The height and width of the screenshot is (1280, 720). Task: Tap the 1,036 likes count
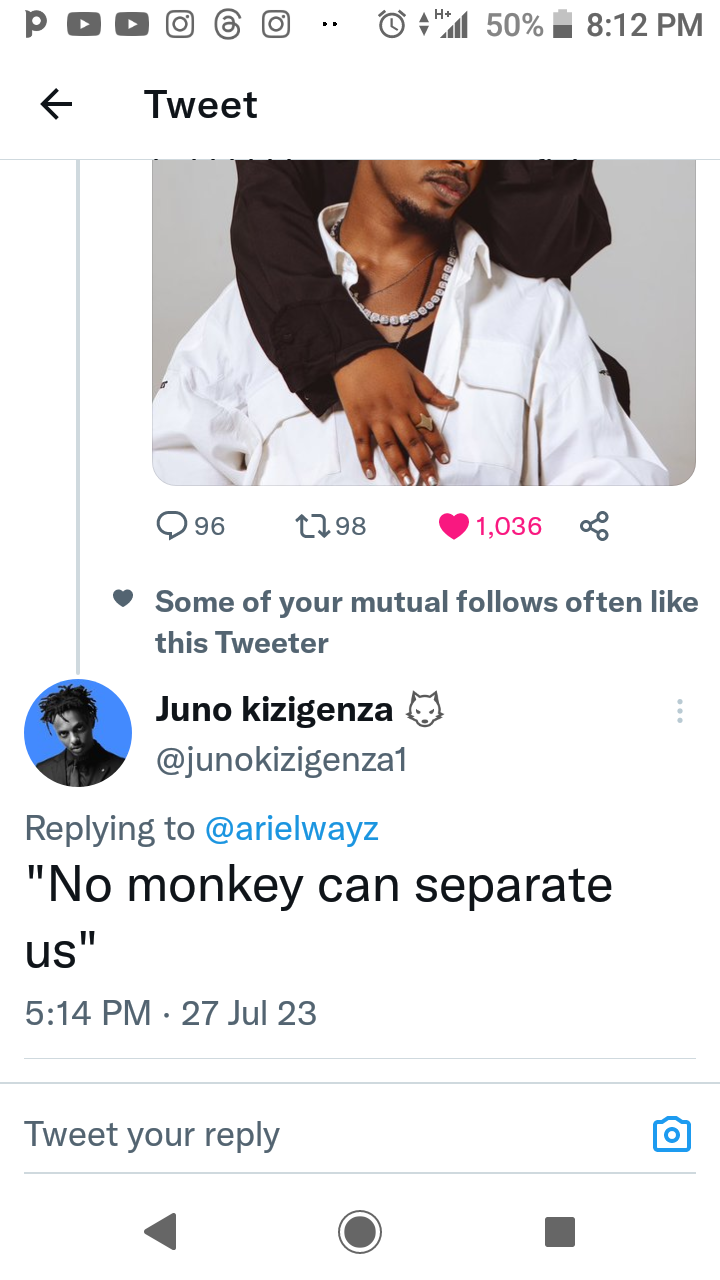(509, 526)
